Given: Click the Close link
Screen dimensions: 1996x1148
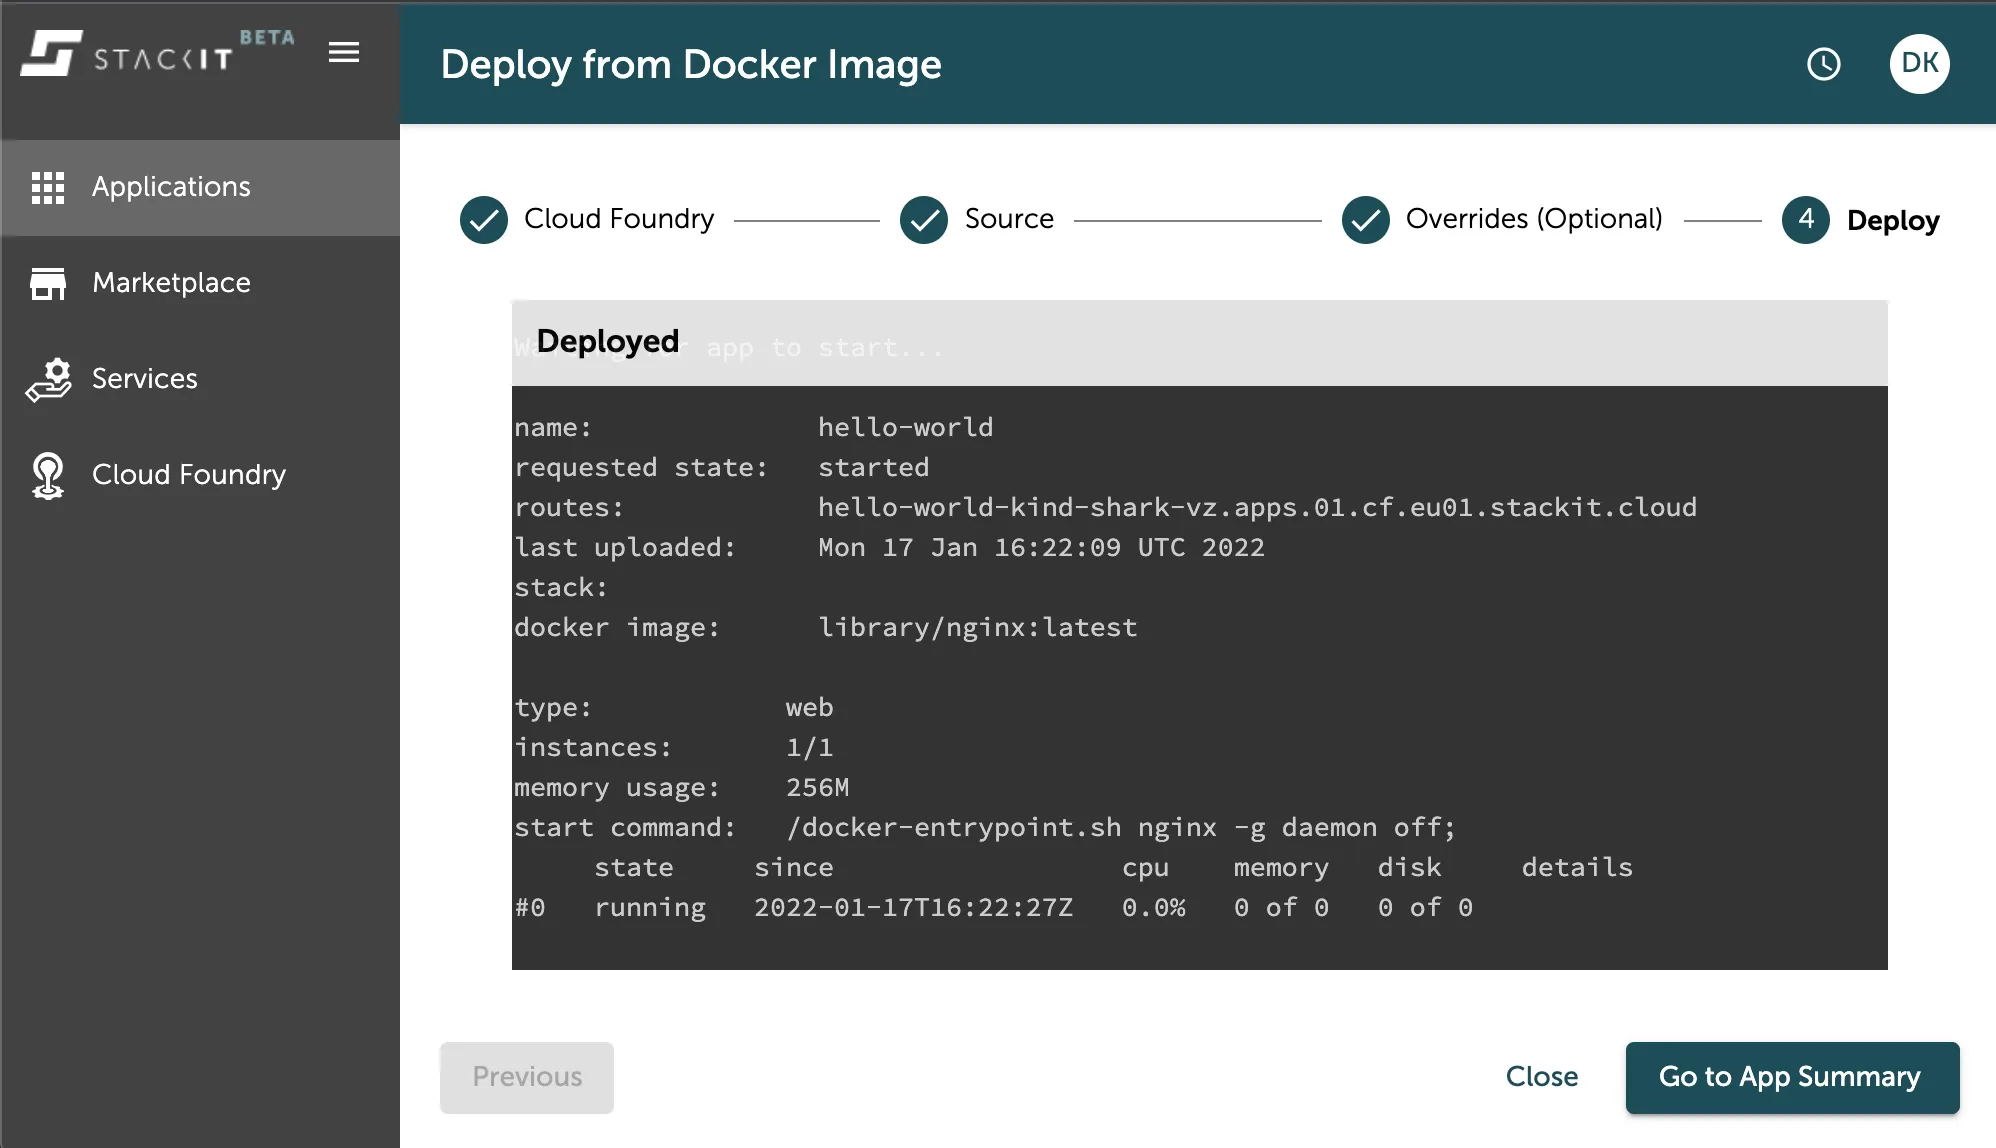Looking at the screenshot, I should point(1541,1077).
